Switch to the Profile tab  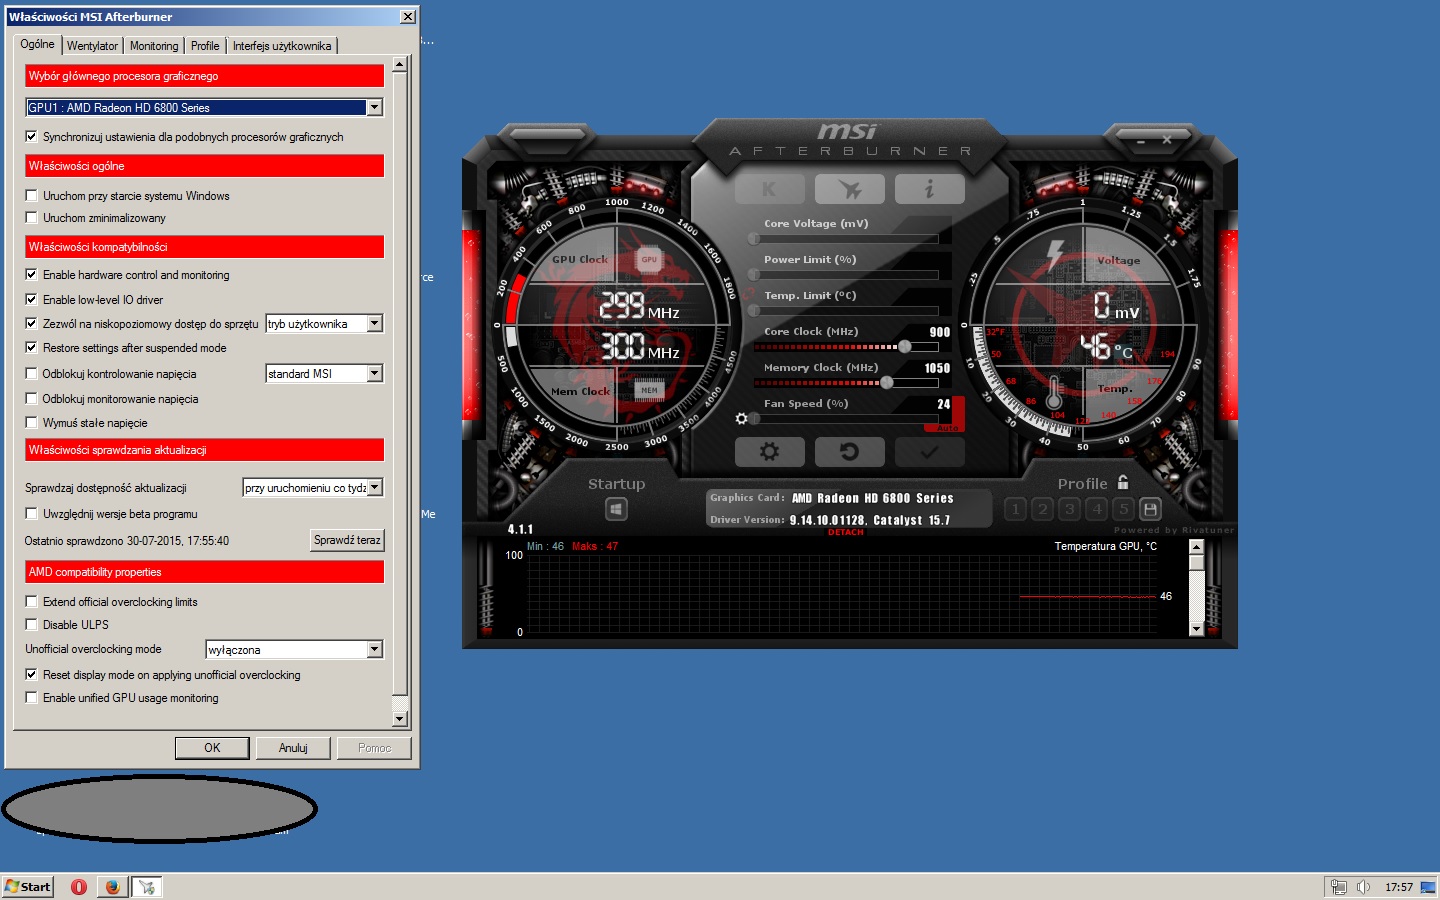tap(205, 46)
